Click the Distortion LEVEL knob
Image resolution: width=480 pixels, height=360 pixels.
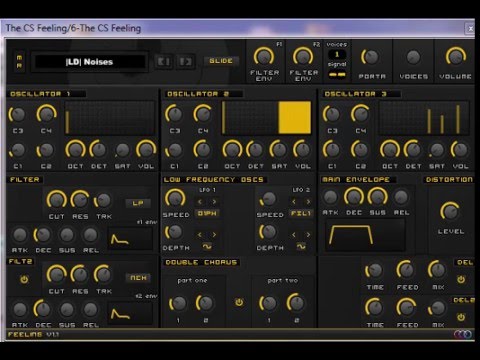point(450,211)
